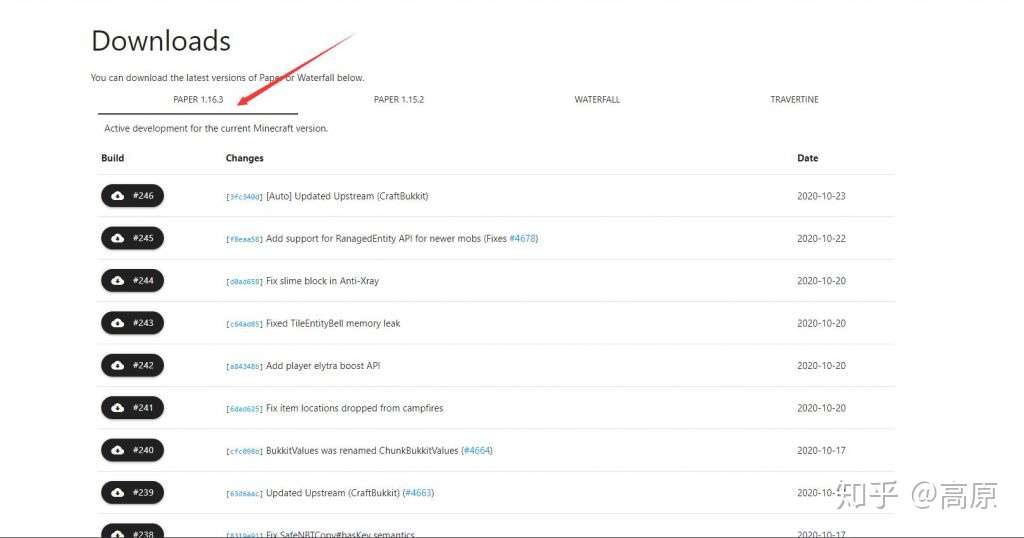Viewport: 1024px width, 538px height.
Task: Open commit link for TileEntityBell memory leak fix
Action: click(x=244, y=324)
